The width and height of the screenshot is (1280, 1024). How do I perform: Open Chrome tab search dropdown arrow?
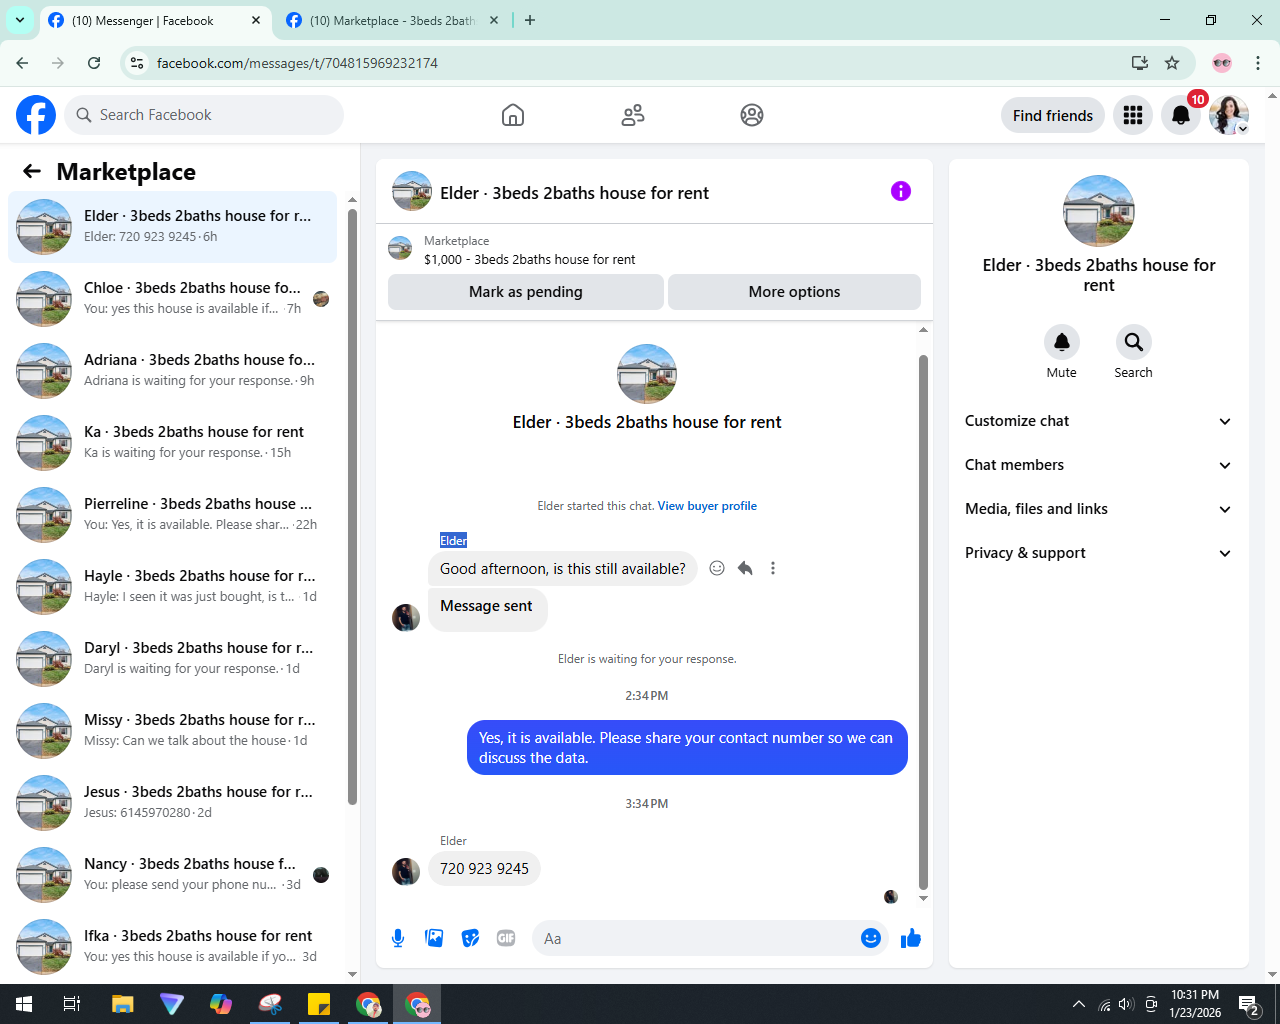[20, 20]
